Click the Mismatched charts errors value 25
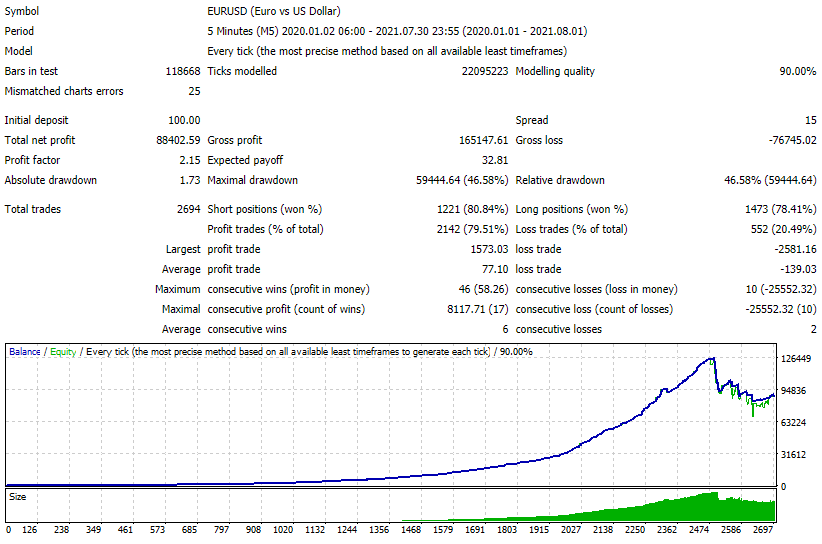The height and width of the screenshot is (544, 822). pos(194,91)
